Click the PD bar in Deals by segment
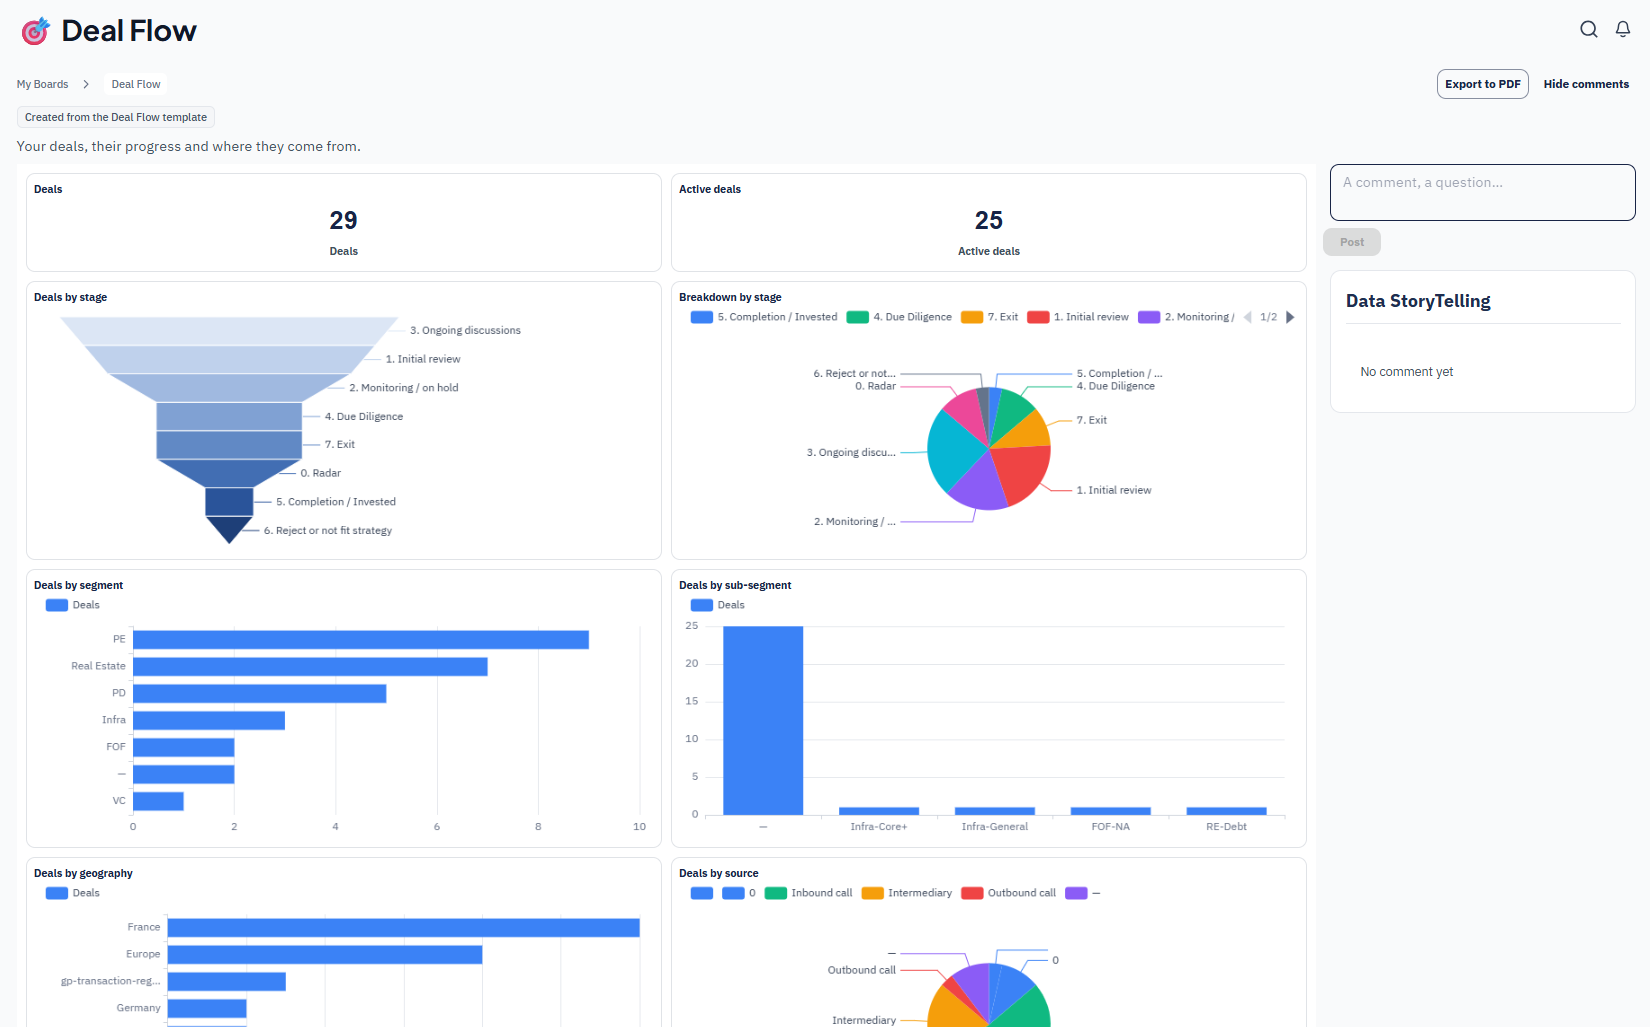The image size is (1650, 1027). (x=260, y=693)
